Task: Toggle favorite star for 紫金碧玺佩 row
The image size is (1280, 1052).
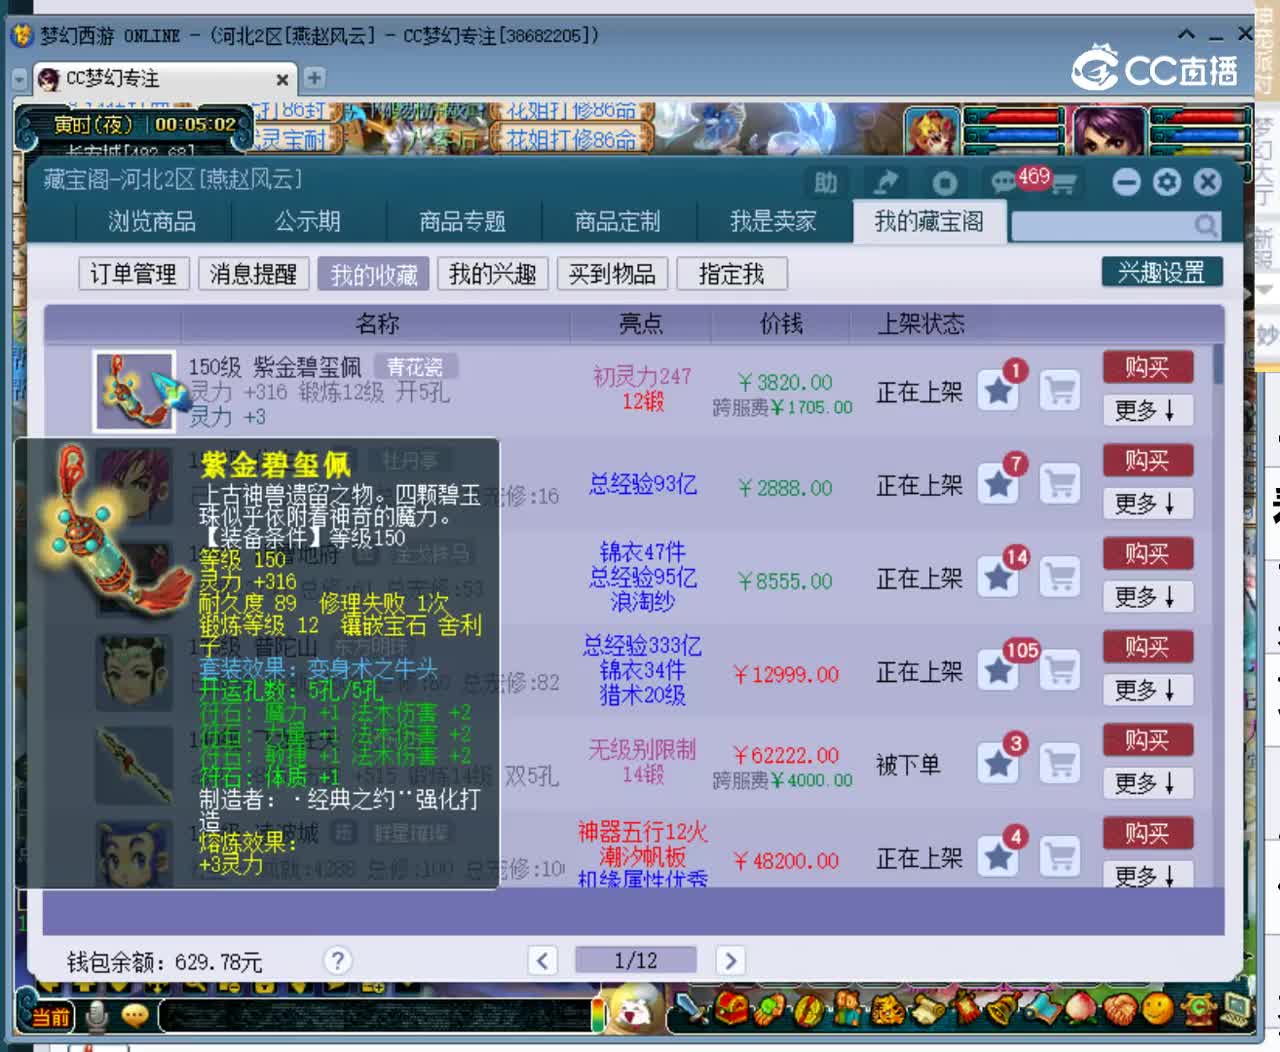Action: click(998, 391)
